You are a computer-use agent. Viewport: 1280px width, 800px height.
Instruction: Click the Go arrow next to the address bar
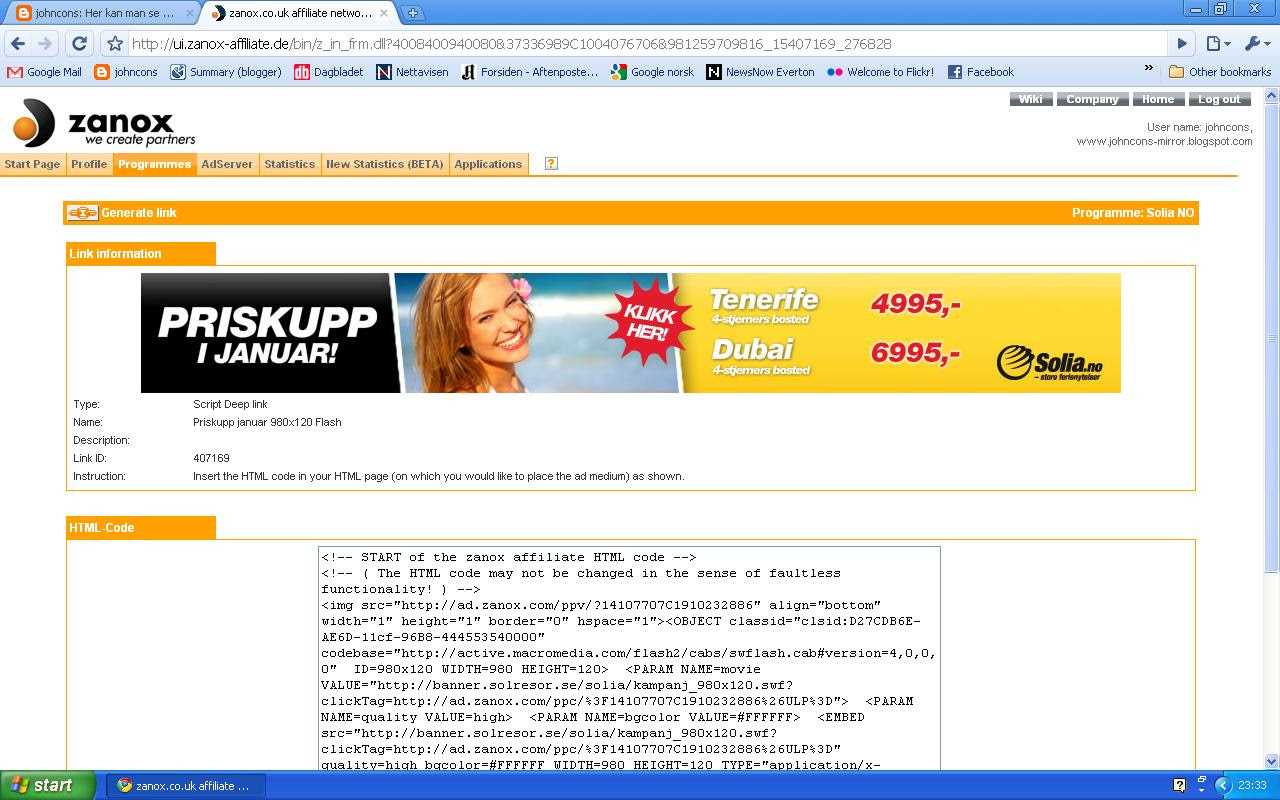tap(1182, 44)
